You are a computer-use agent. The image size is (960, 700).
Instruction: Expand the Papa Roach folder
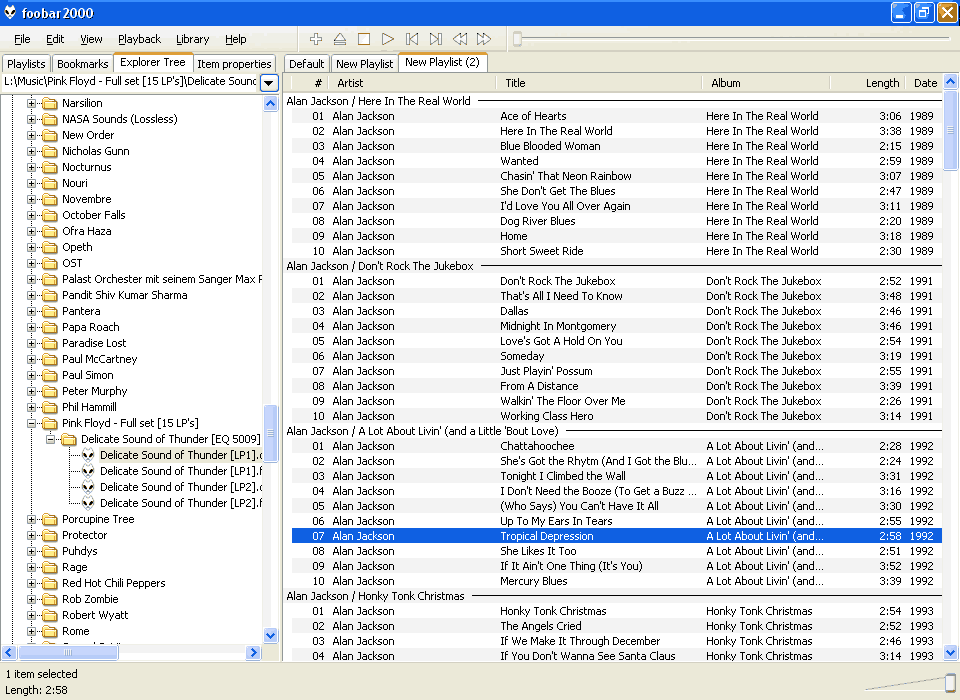point(31,327)
